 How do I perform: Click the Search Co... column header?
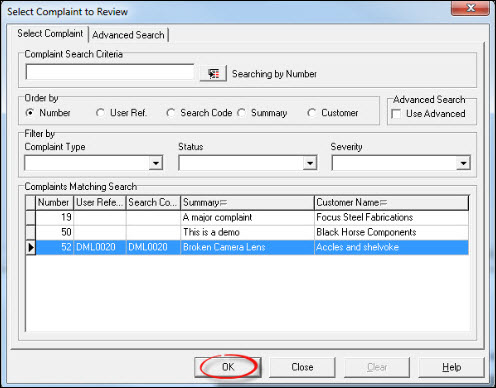click(x=153, y=202)
